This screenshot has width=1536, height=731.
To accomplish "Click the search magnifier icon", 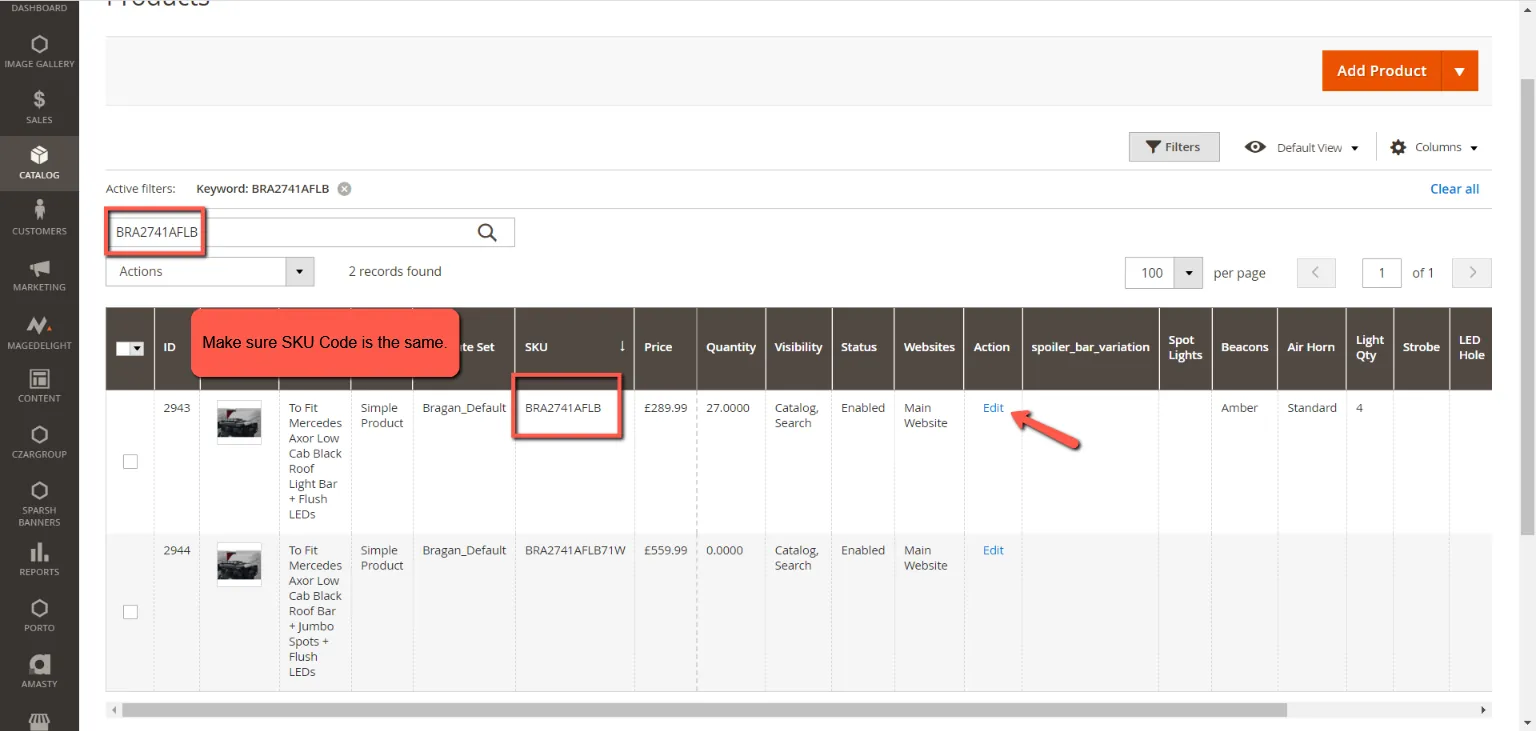I will [x=487, y=232].
